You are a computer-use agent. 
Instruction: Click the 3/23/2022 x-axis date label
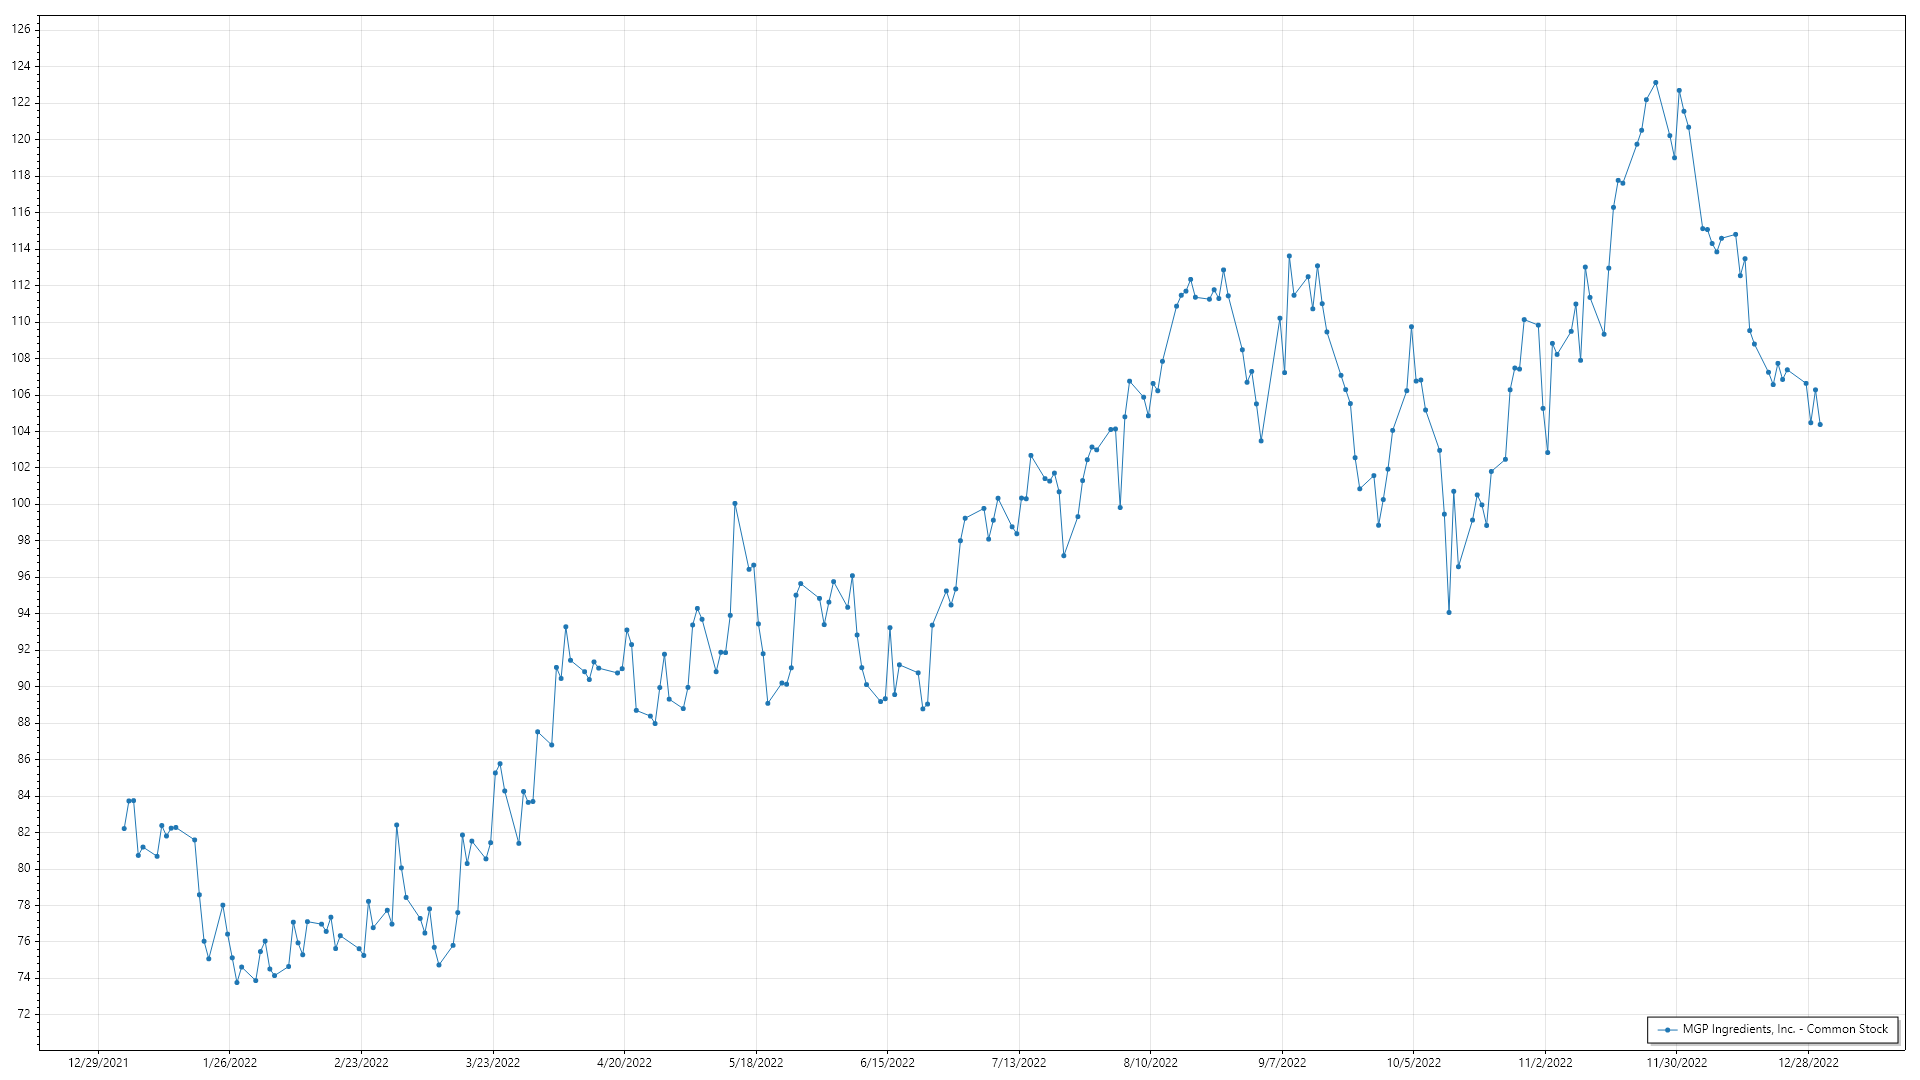(x=493, y=1063)
